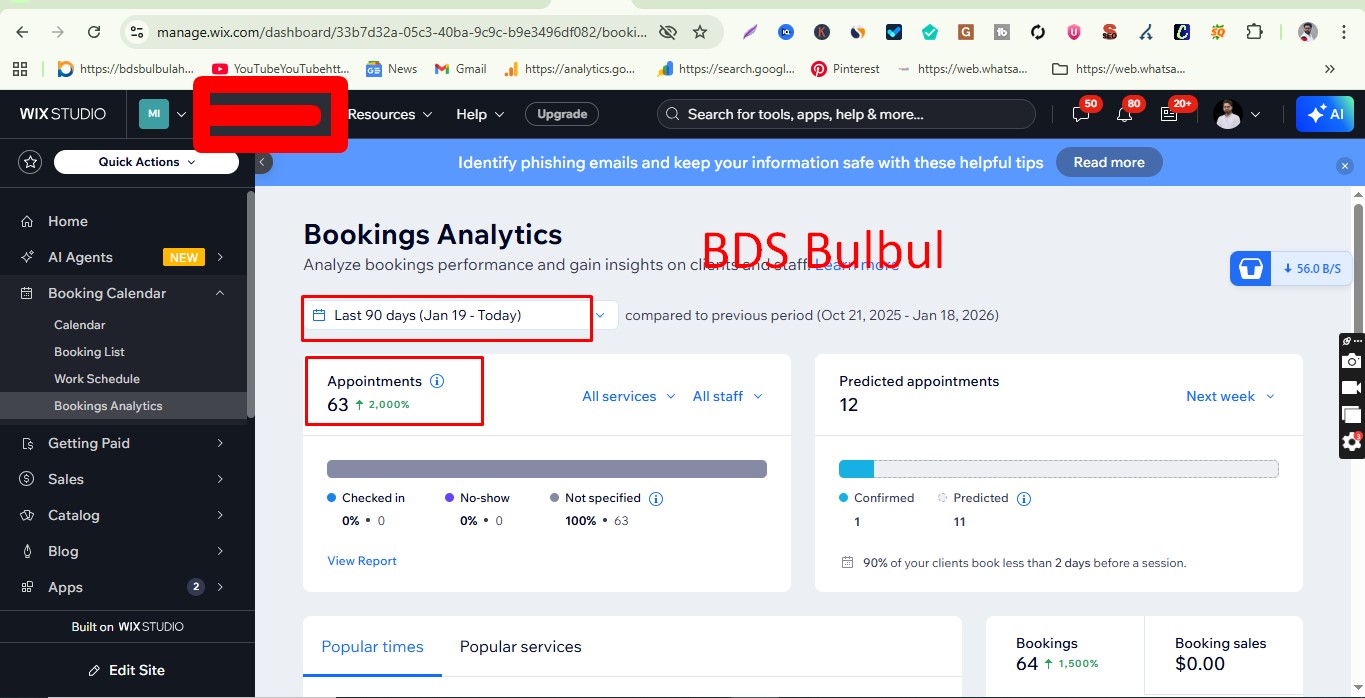Viewport: 1365px width, 698px height.
Task: Open the updates inbox icon showing 20+
Action: click(x=1170, y=115)
